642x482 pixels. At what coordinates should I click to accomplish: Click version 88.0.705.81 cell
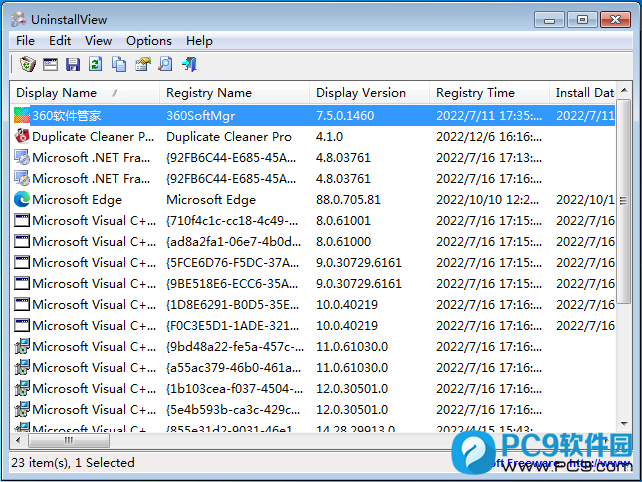(348, 200)
